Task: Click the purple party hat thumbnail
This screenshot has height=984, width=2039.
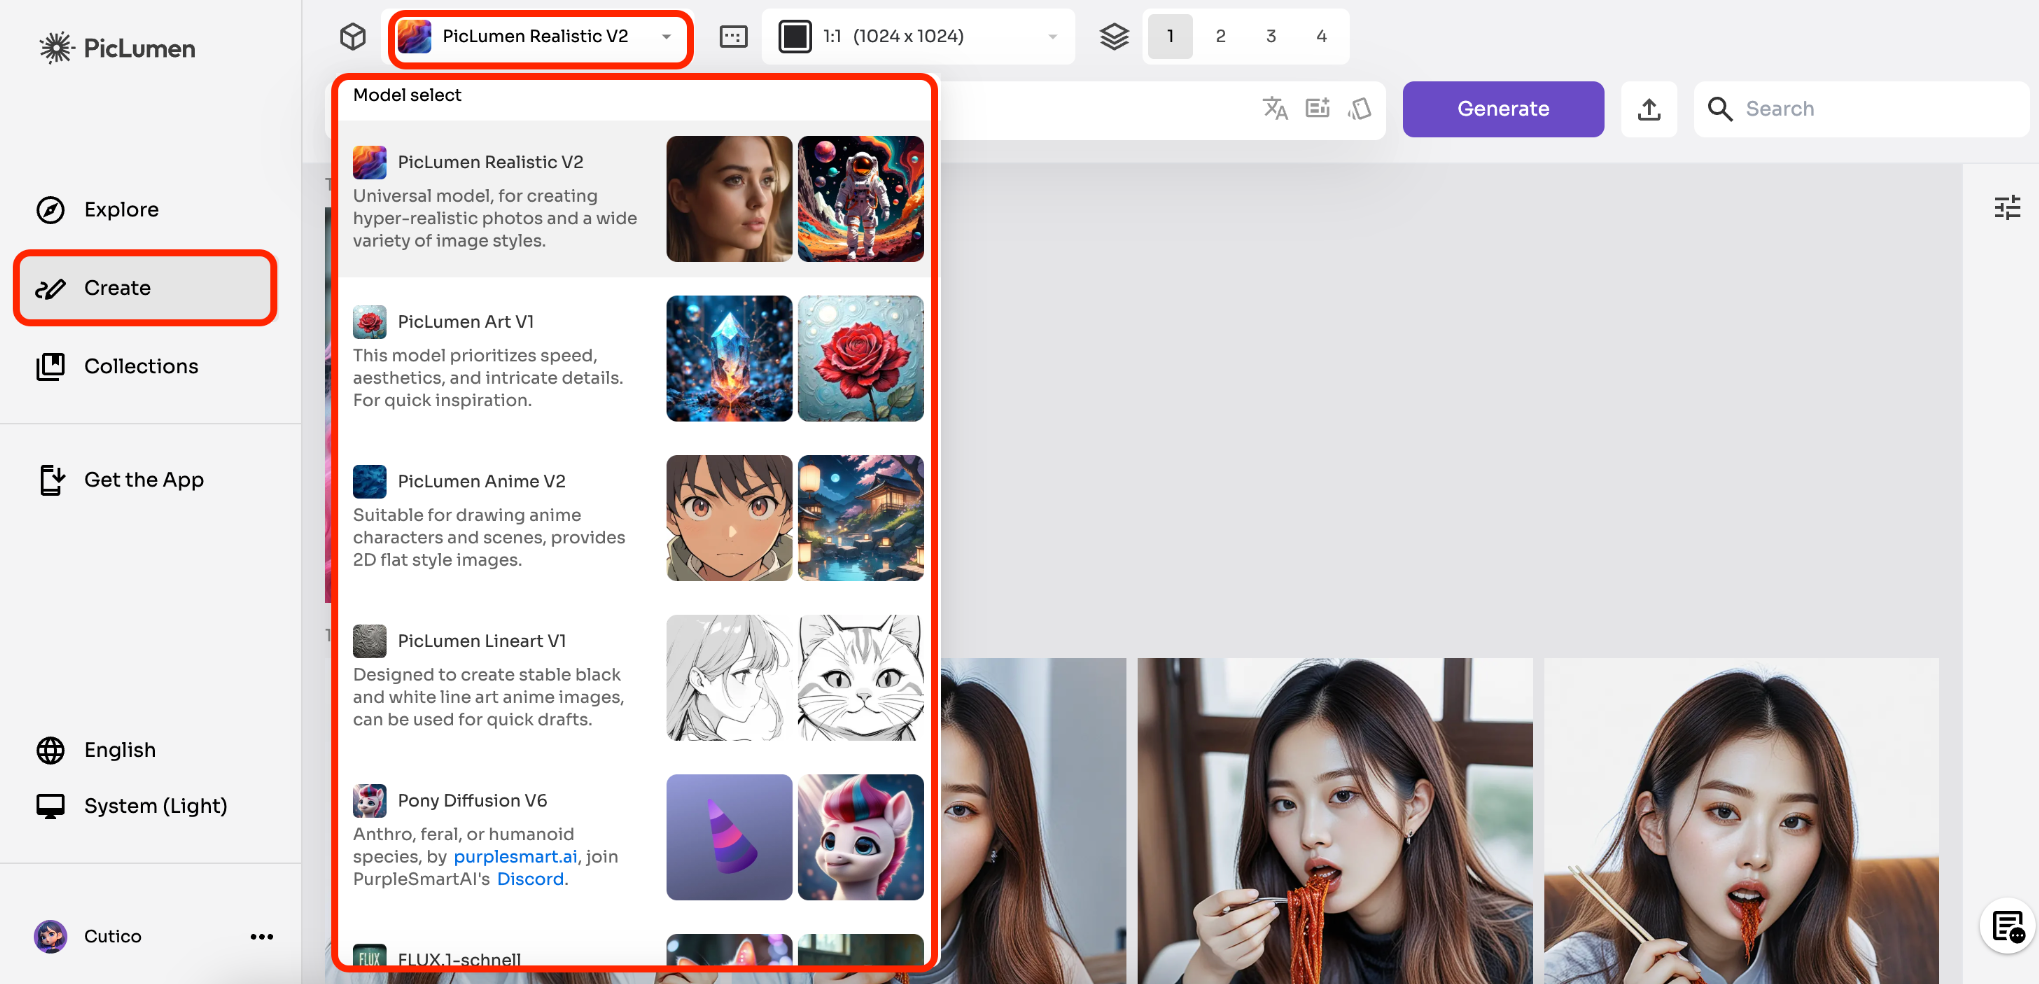Action: 729,837
